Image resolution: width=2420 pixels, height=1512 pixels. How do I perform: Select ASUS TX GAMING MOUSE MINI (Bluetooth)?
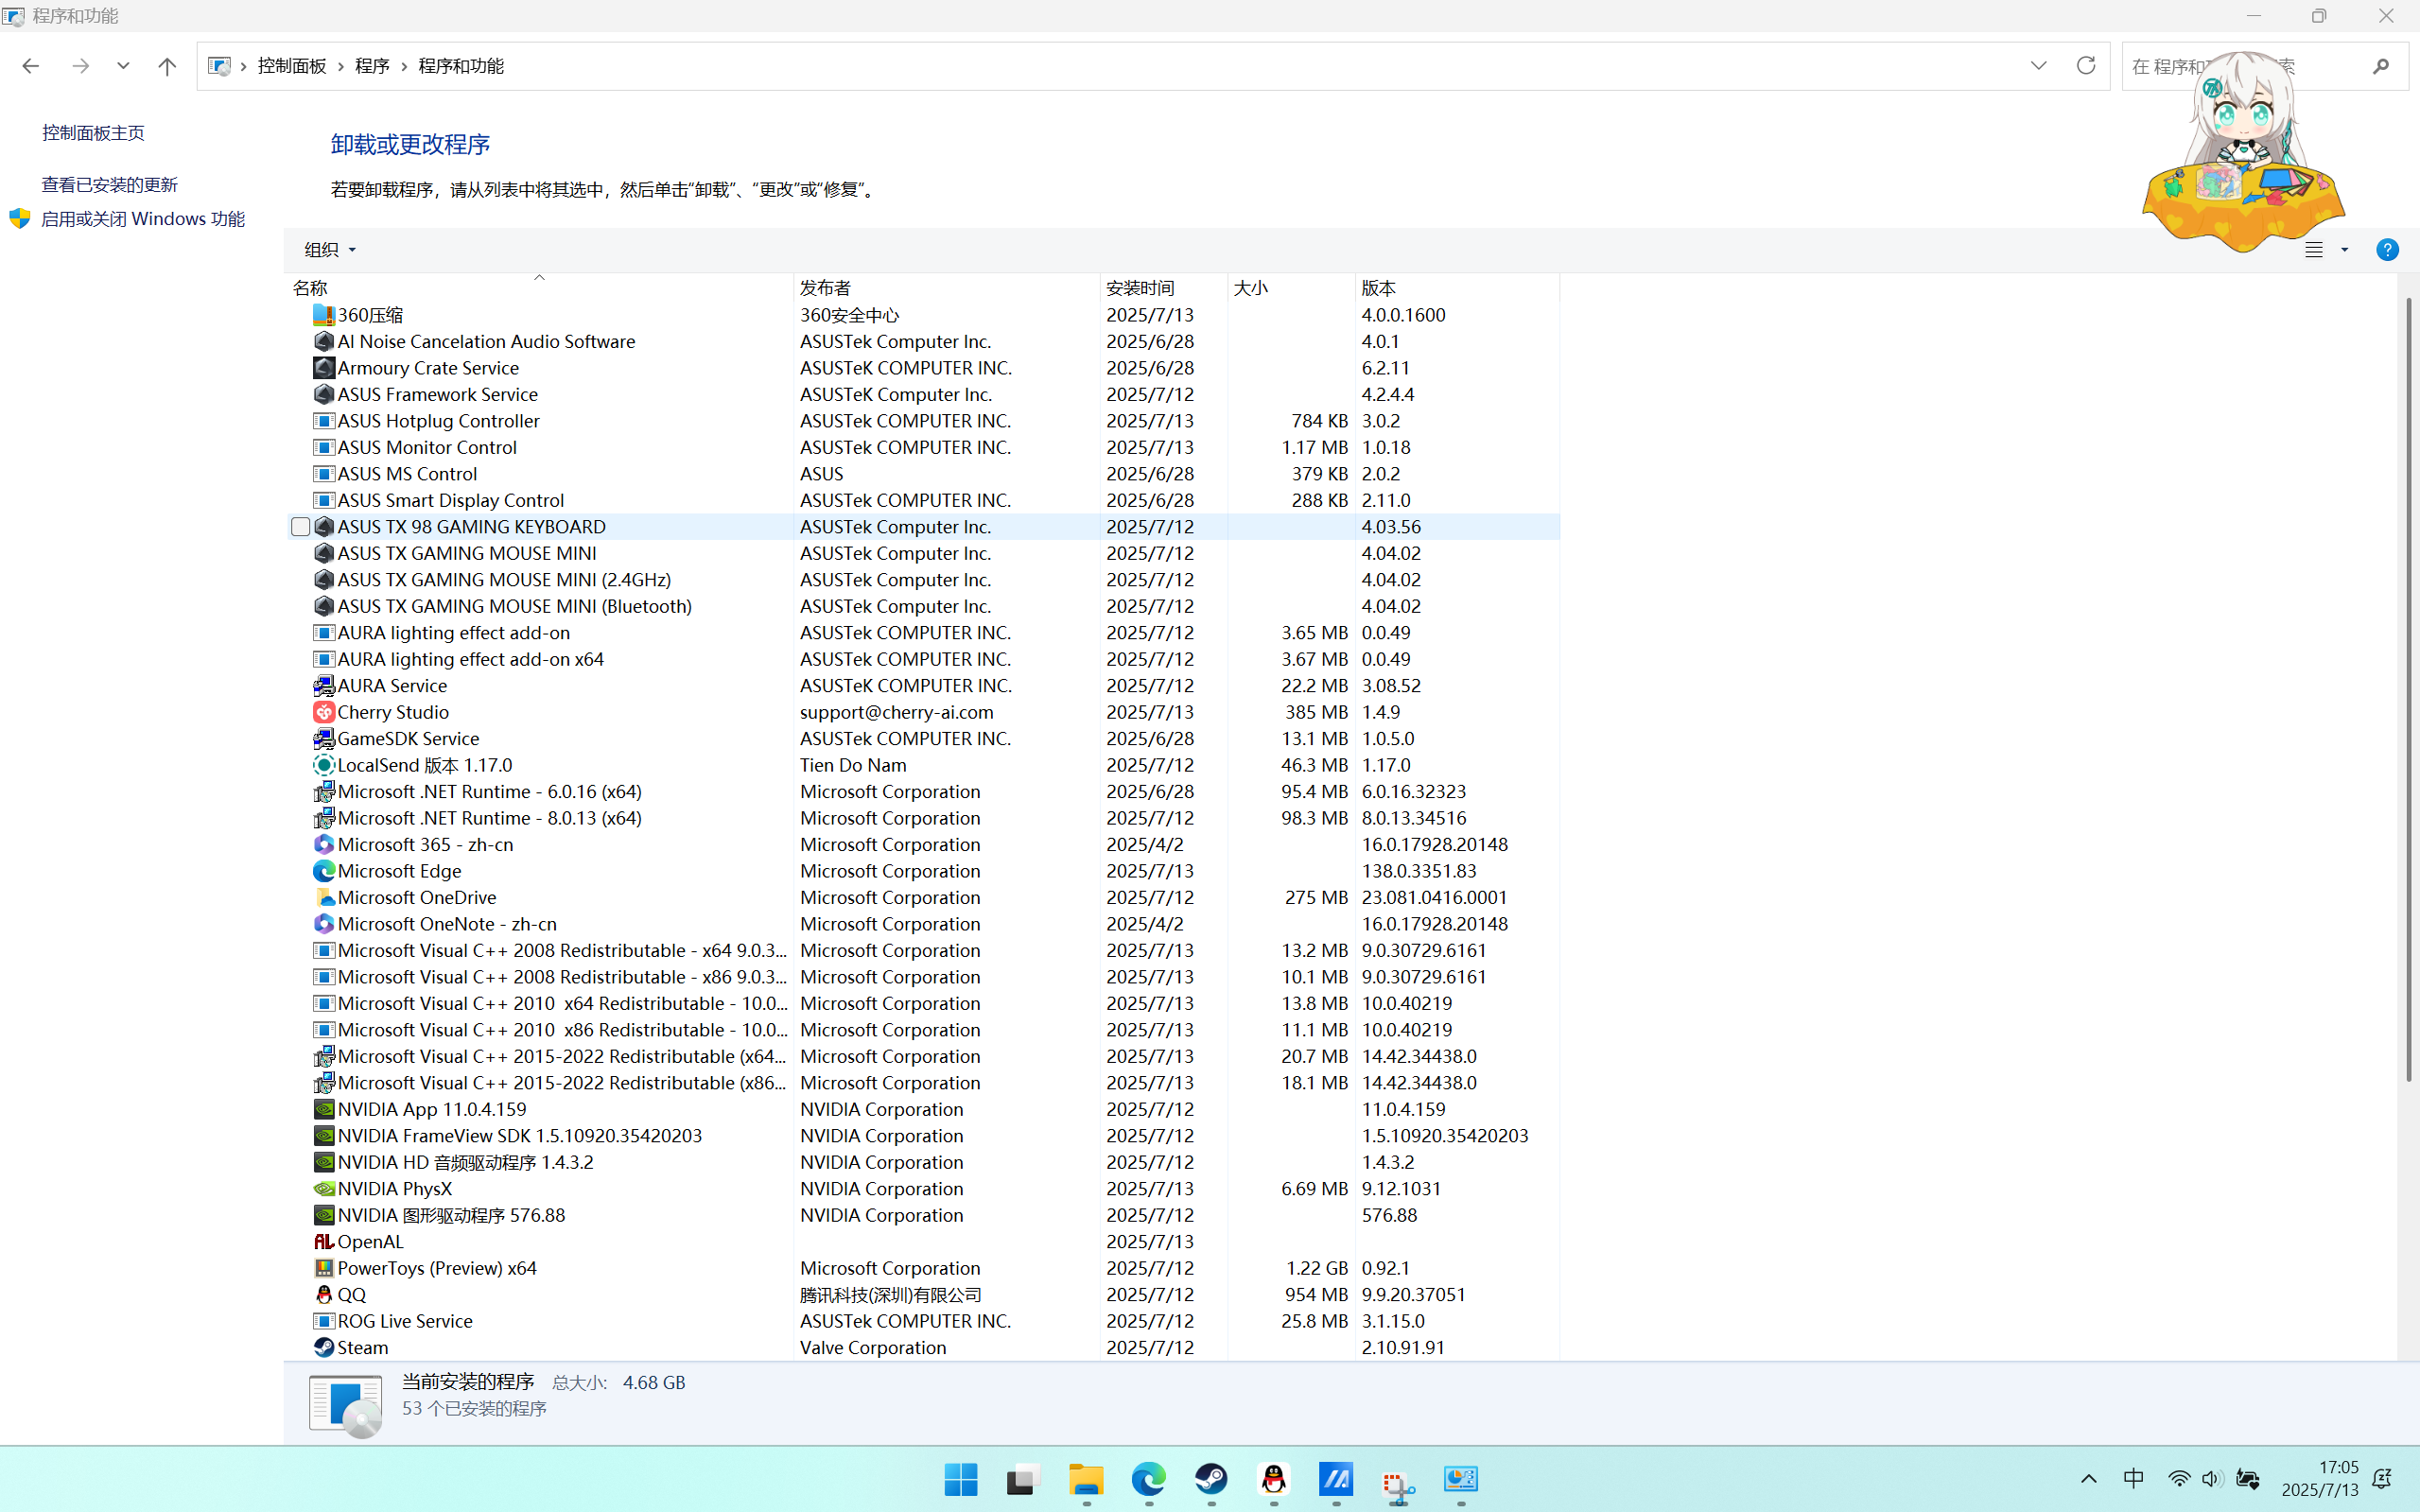(922, 606)
